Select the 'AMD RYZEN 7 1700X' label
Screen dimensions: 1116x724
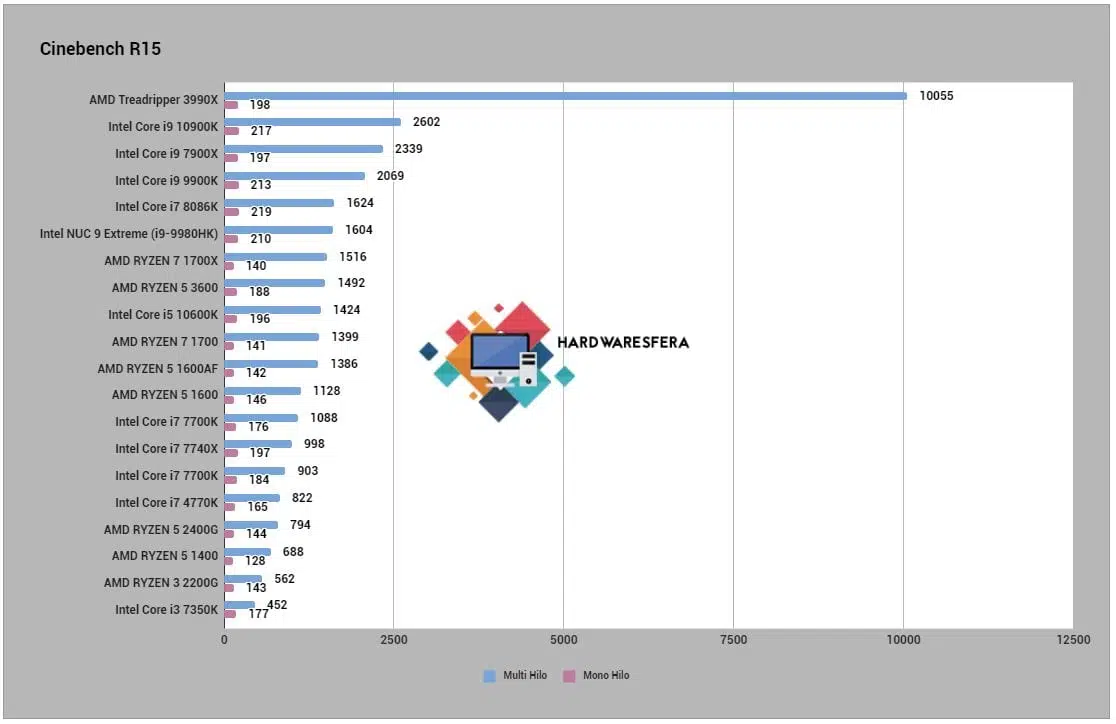click(162, 261)
